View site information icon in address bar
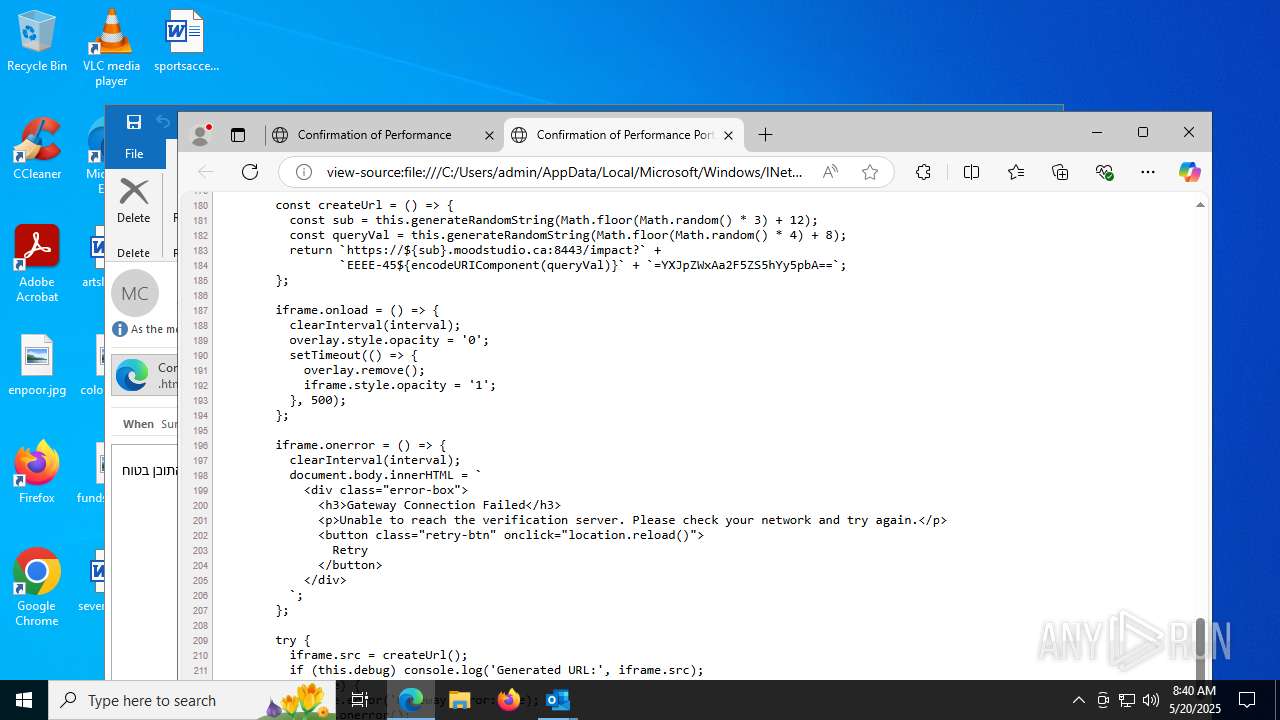 pos(304,172)
